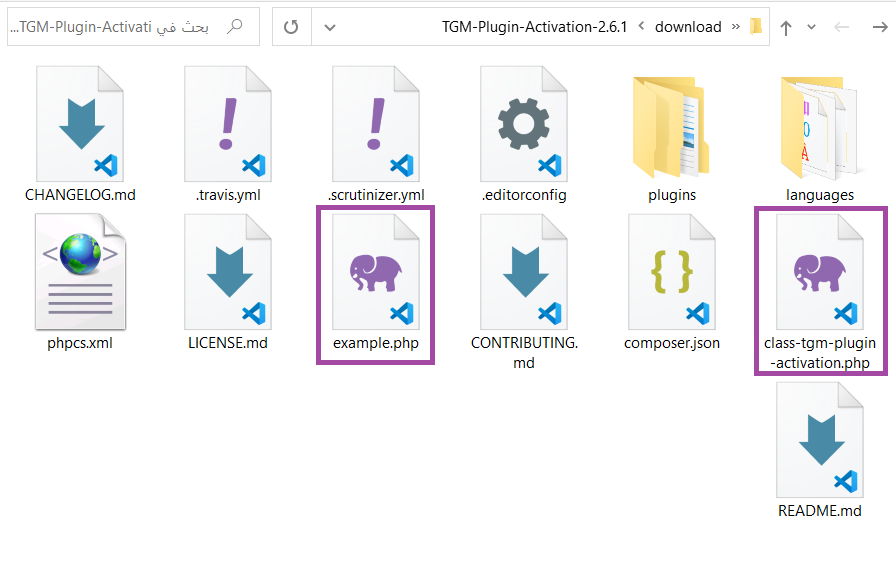Select the LICENSE.md file icon
This screenshot has height=561, width=896.
(228, 272)
